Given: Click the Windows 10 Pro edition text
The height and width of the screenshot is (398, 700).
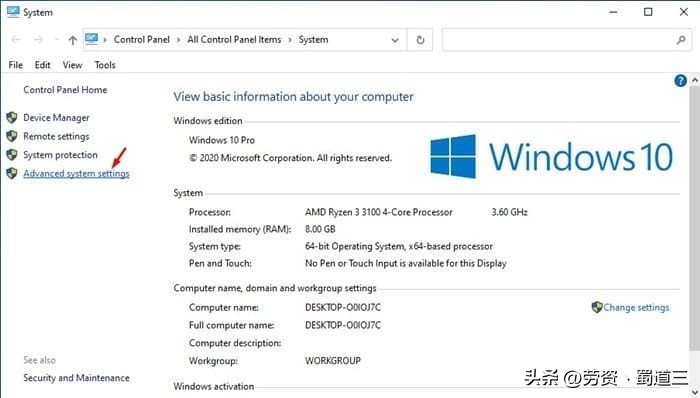Looking at the screenshot, I should 222,140.
